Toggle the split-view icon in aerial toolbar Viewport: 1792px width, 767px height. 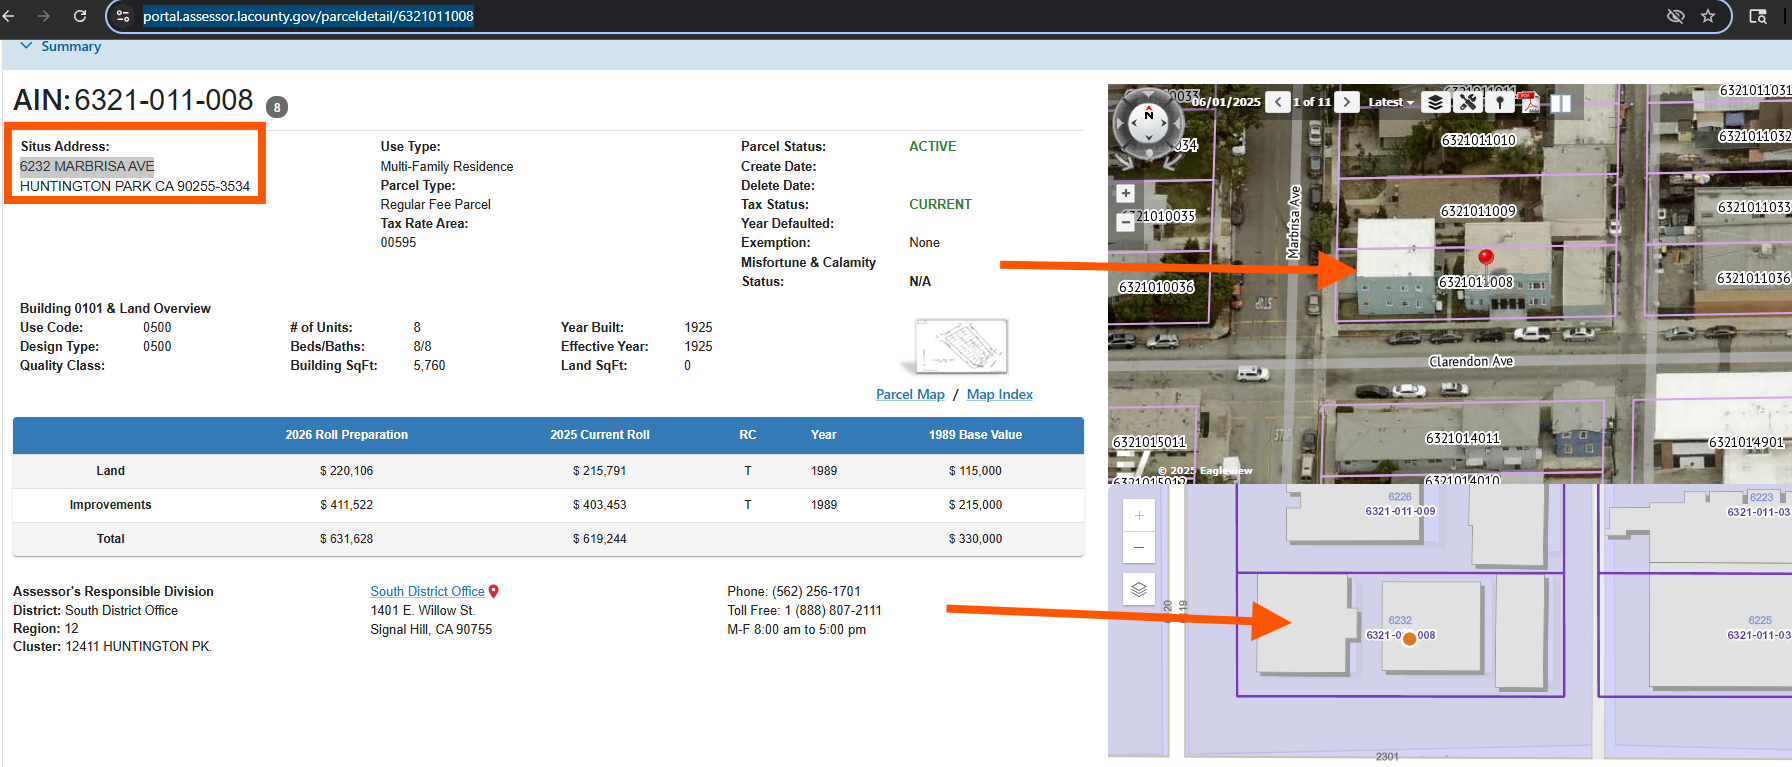click(x=1560, y=102)
